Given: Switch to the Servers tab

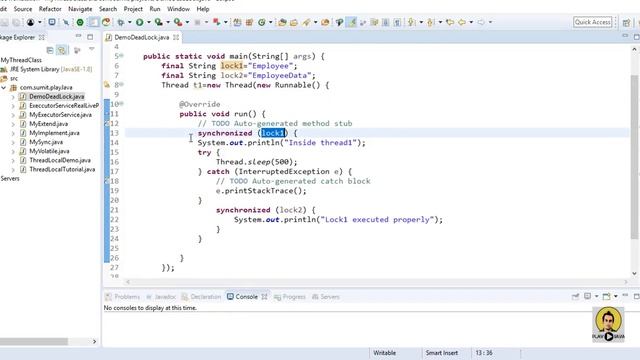Looking at the screenshot, I should [x=326, y=297].
